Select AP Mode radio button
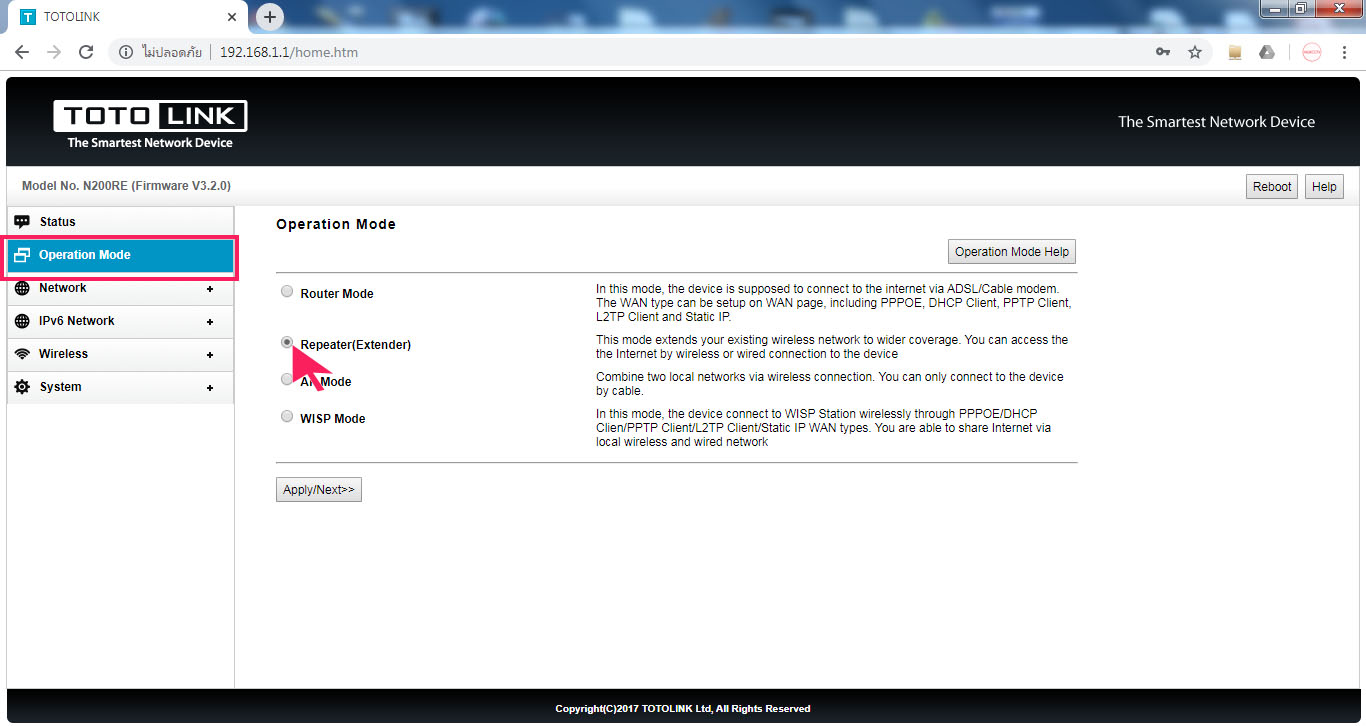Screen dimensions: 1366x726 (286, 379)
